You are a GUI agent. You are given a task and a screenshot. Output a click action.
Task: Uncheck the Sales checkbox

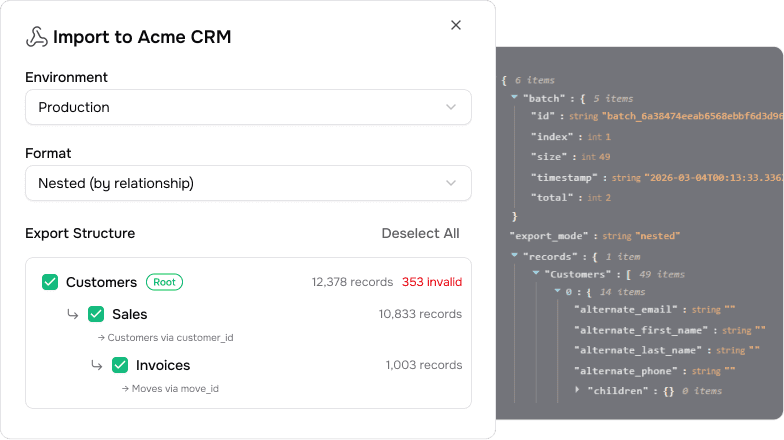point(96,314)
